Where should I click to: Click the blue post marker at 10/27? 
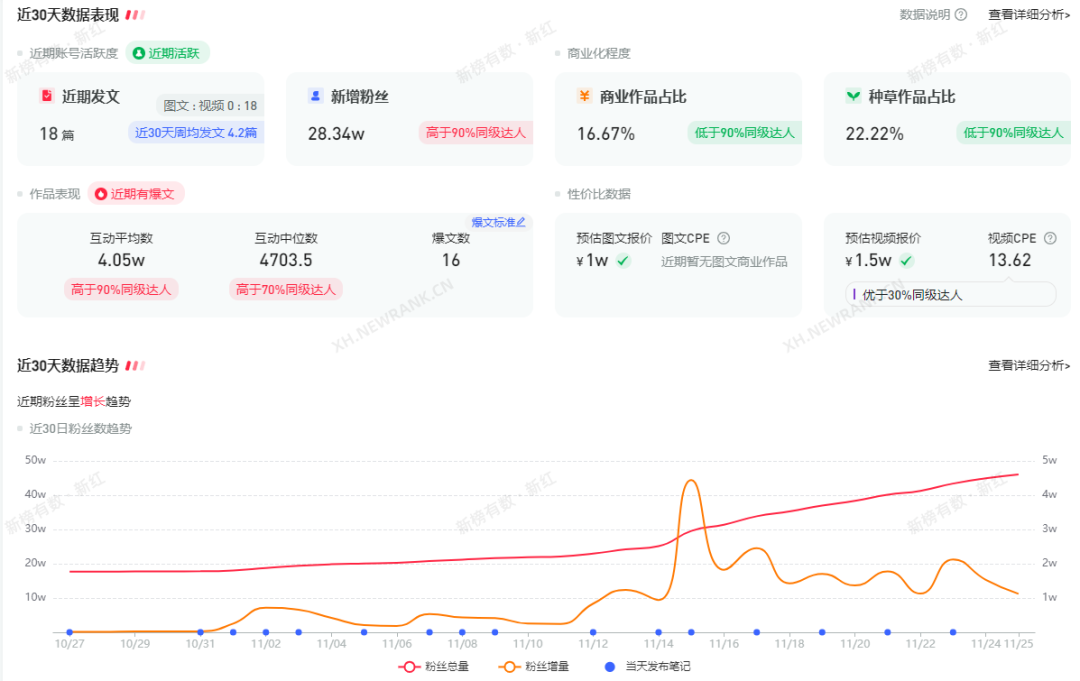[69, 632]
